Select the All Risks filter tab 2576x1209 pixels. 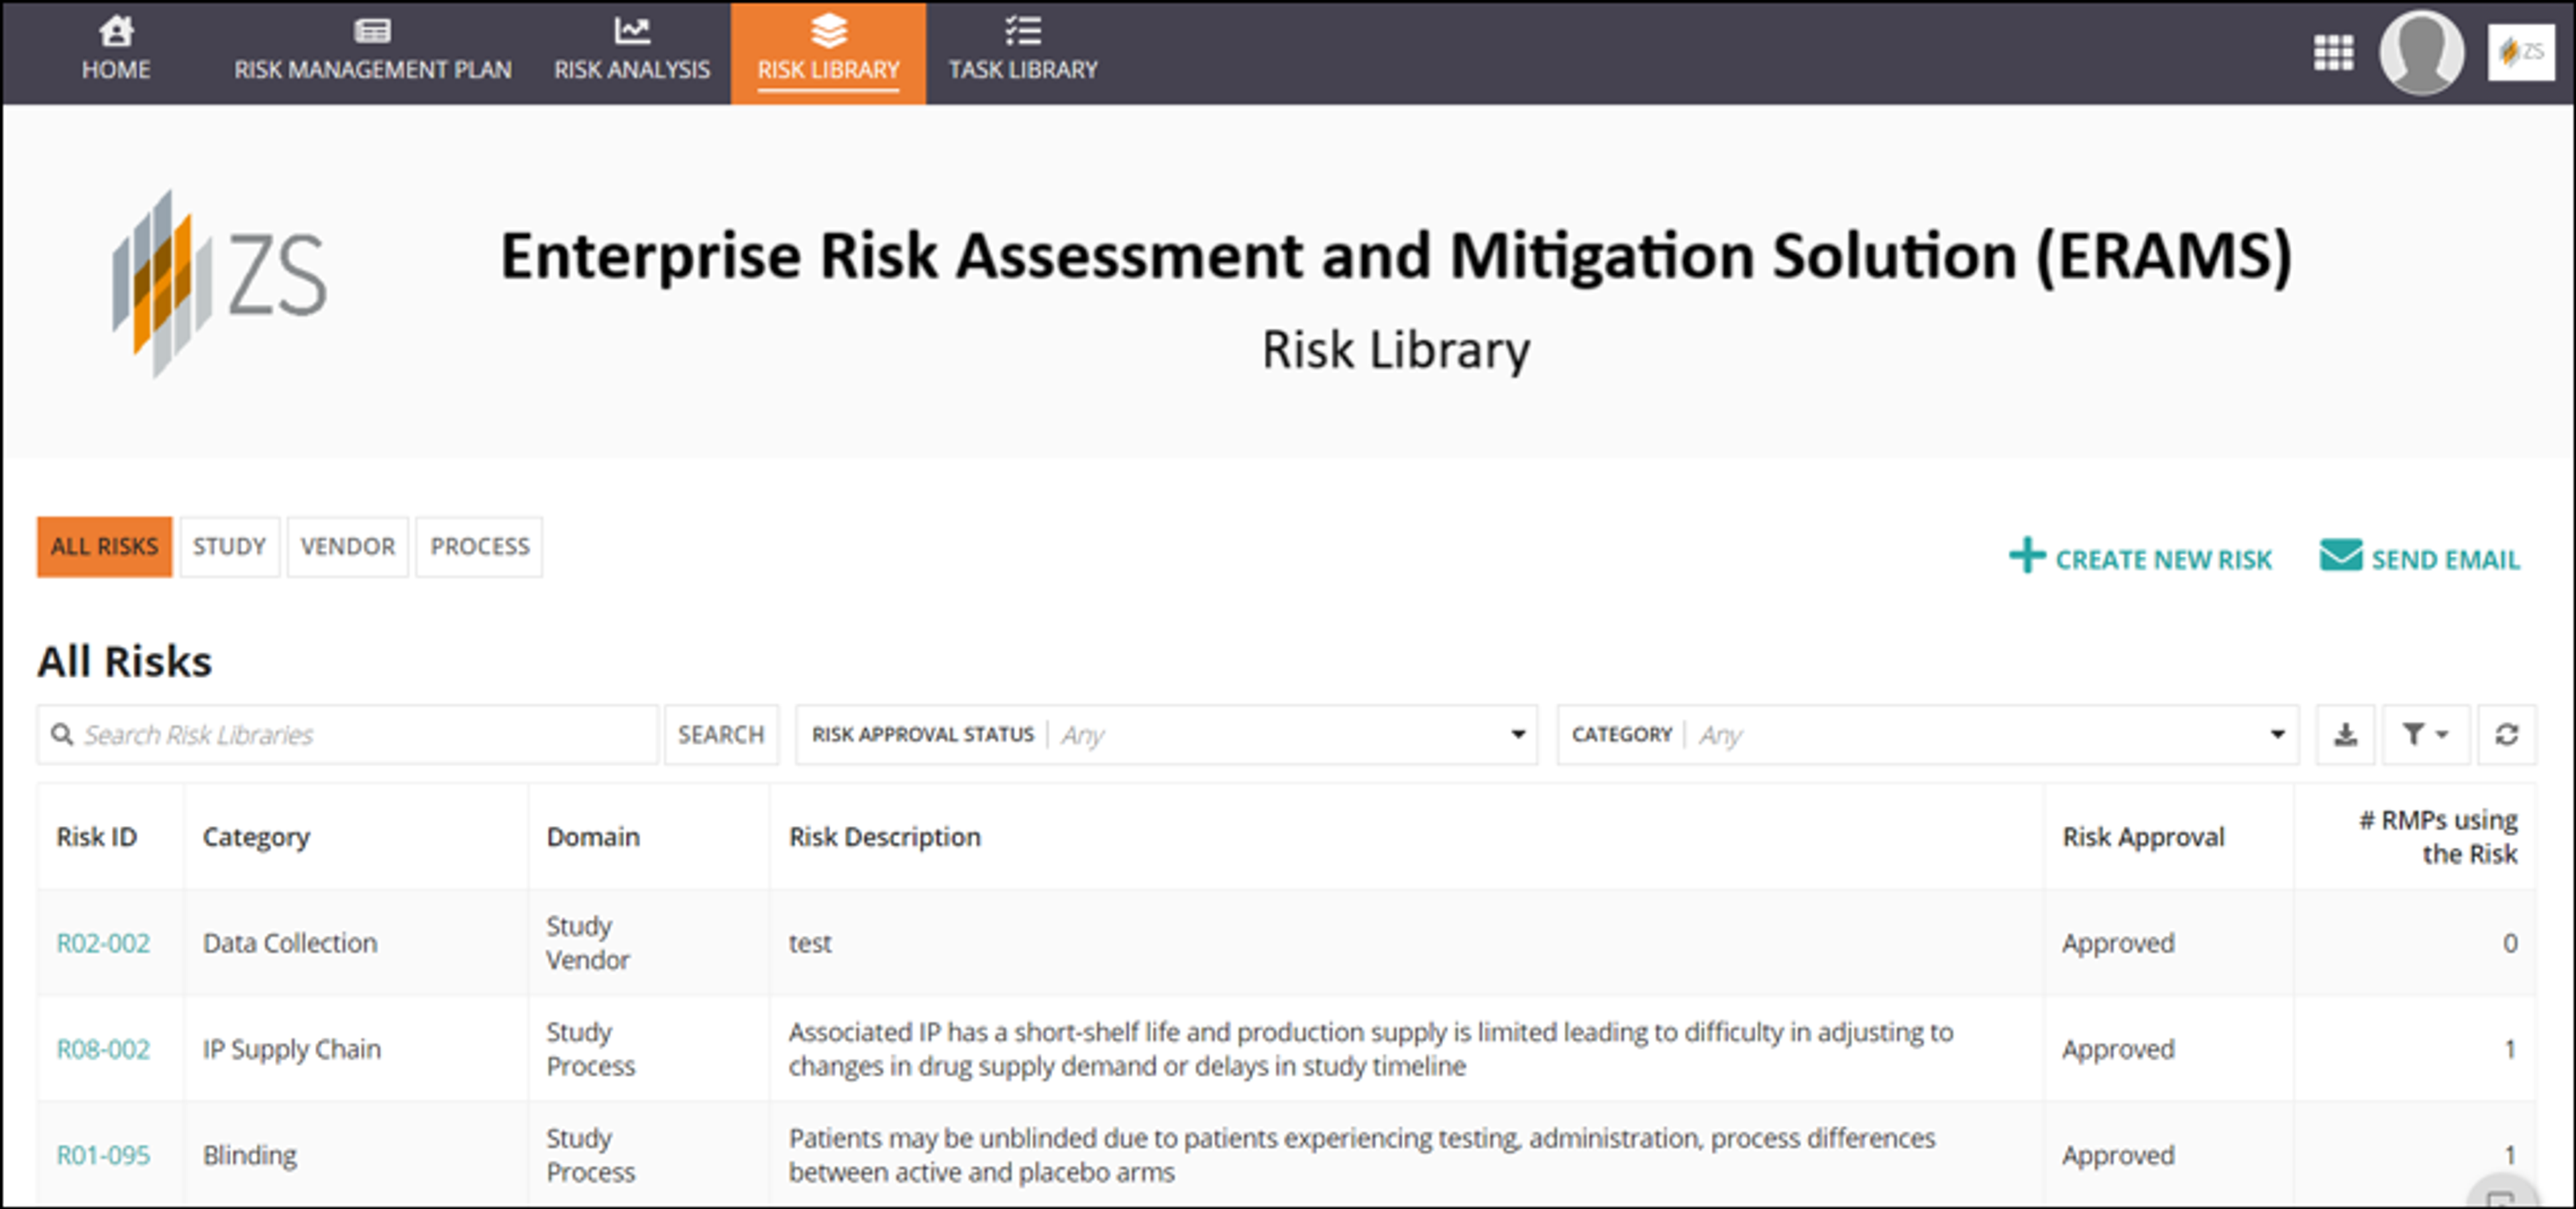[x=104, y=547]
